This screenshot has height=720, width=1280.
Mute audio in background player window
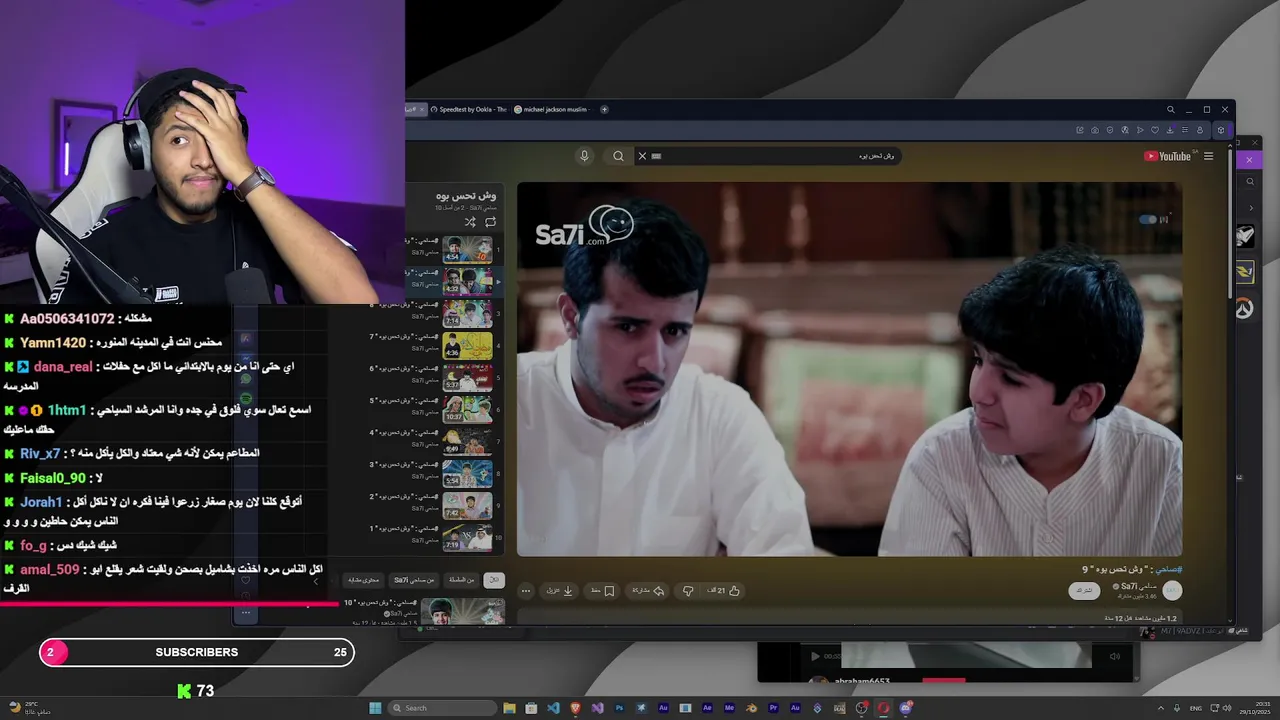1114,656
